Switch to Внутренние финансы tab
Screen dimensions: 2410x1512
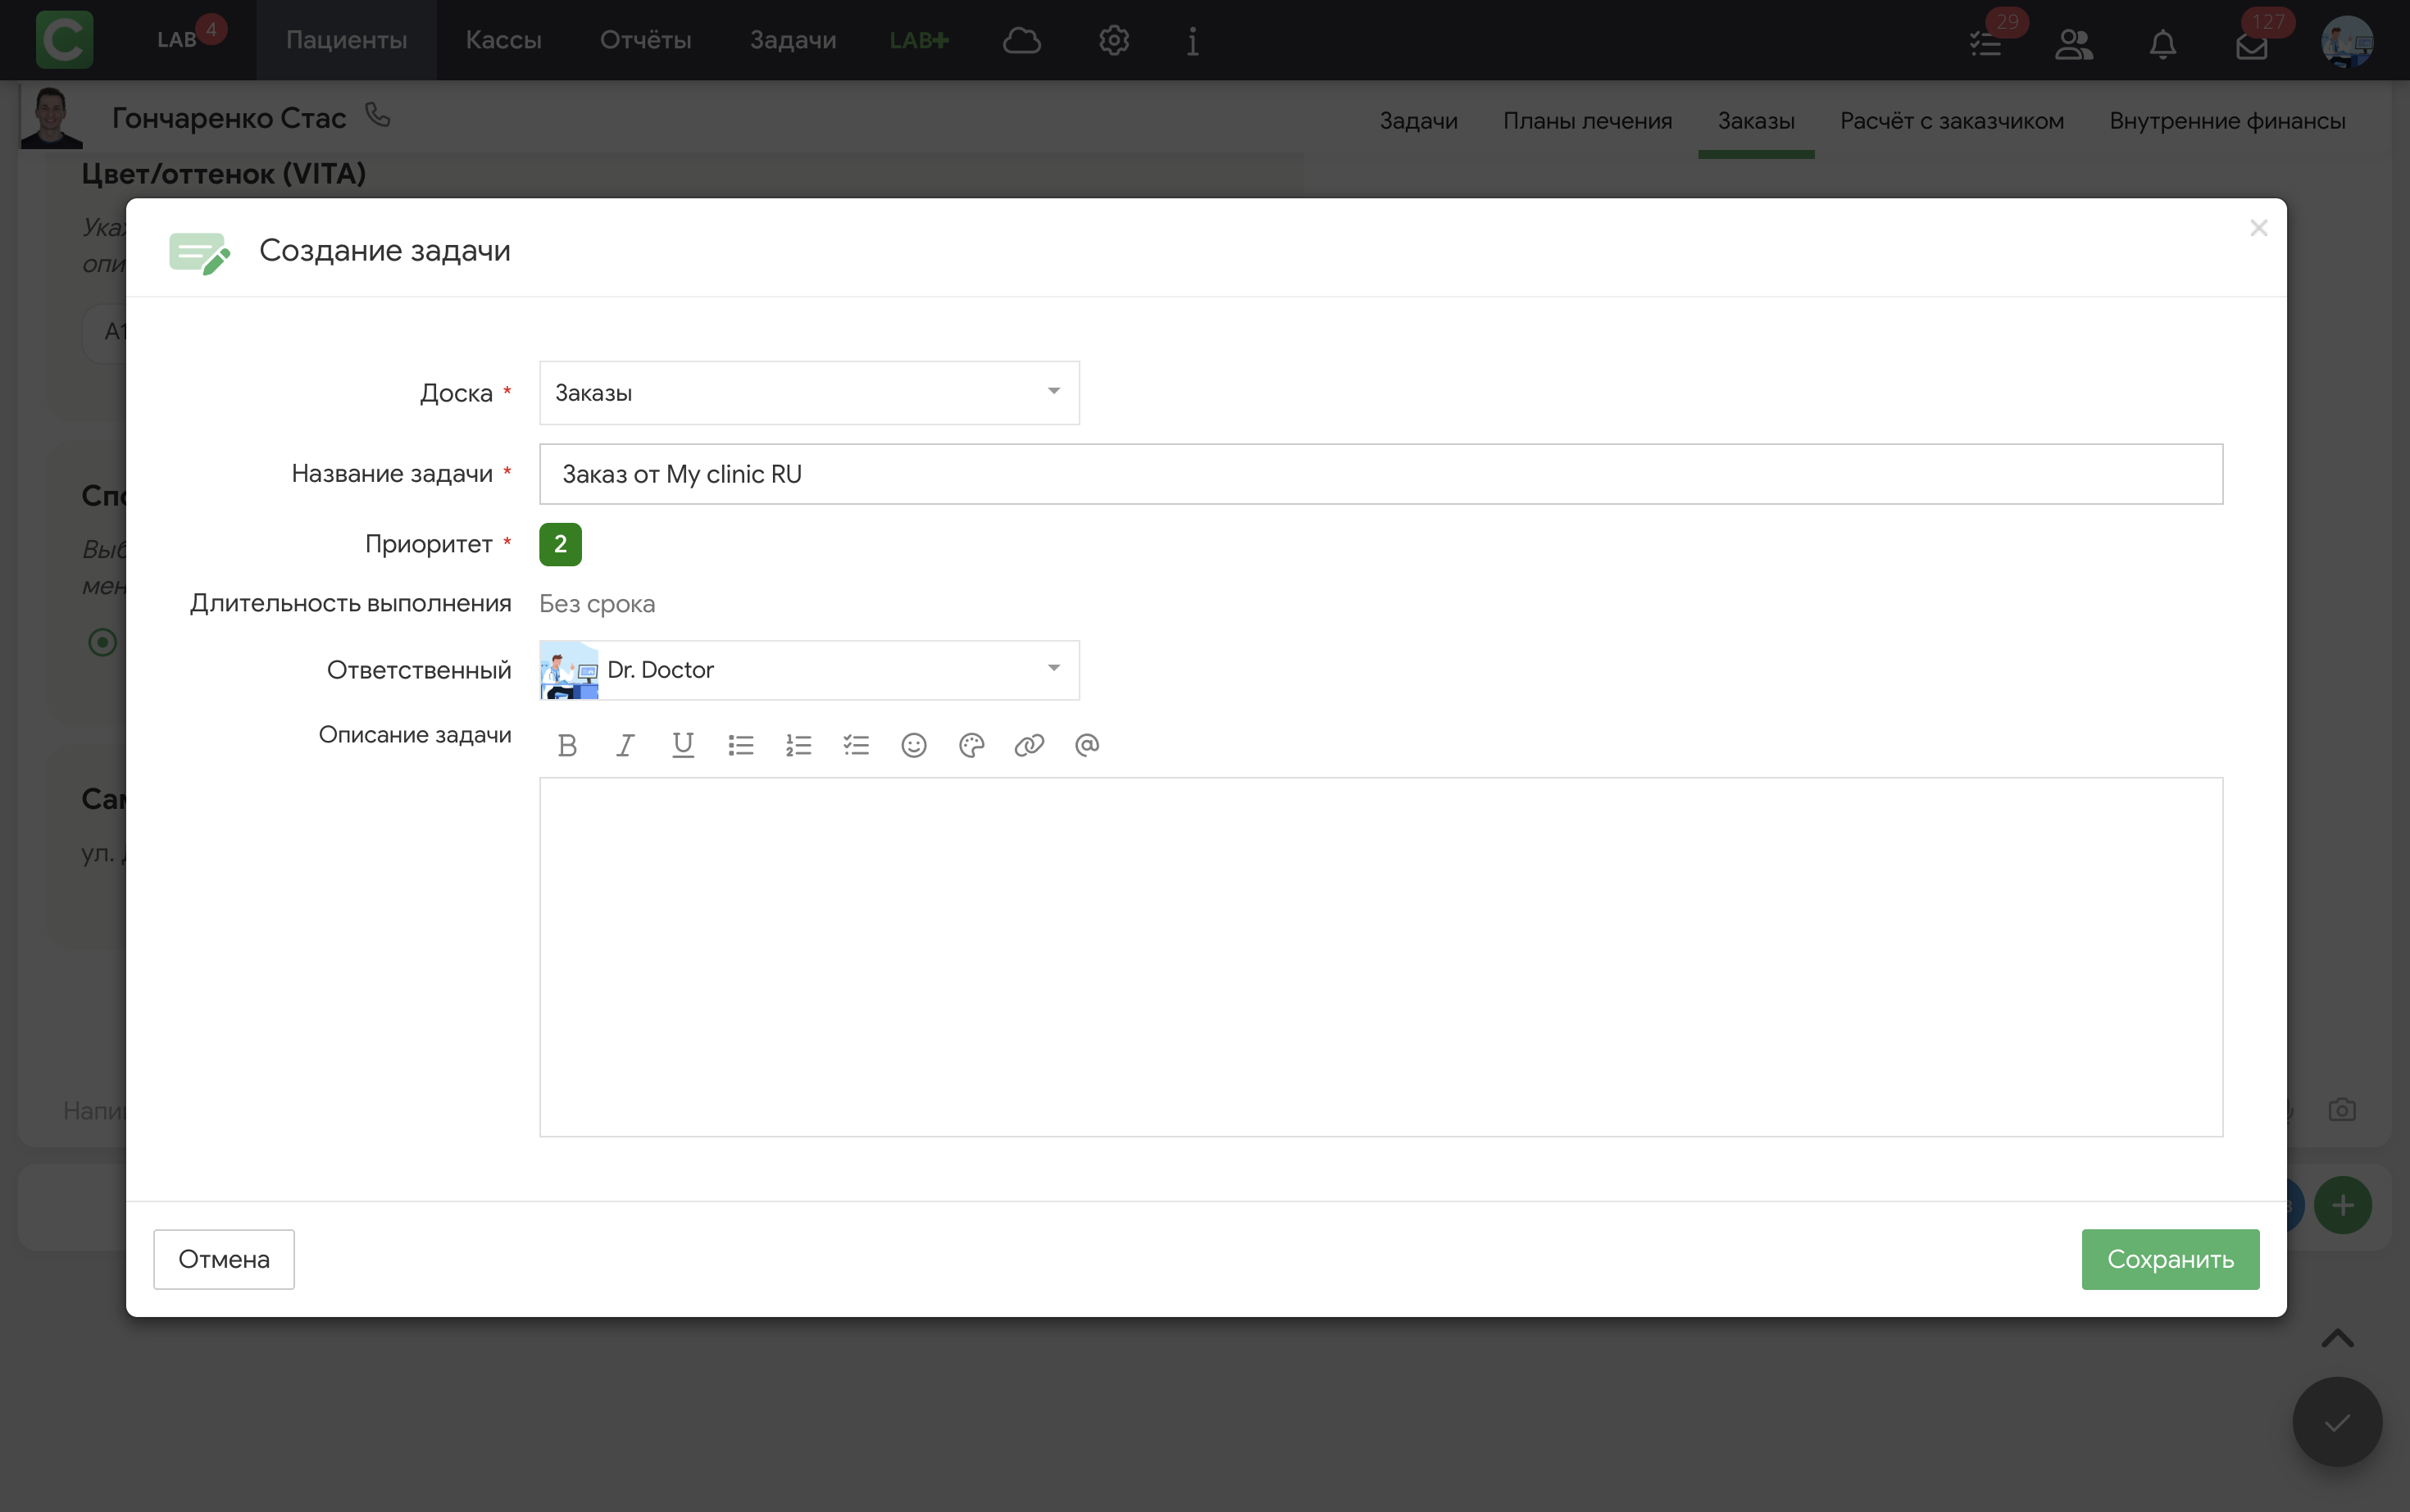pos(2227,121)
